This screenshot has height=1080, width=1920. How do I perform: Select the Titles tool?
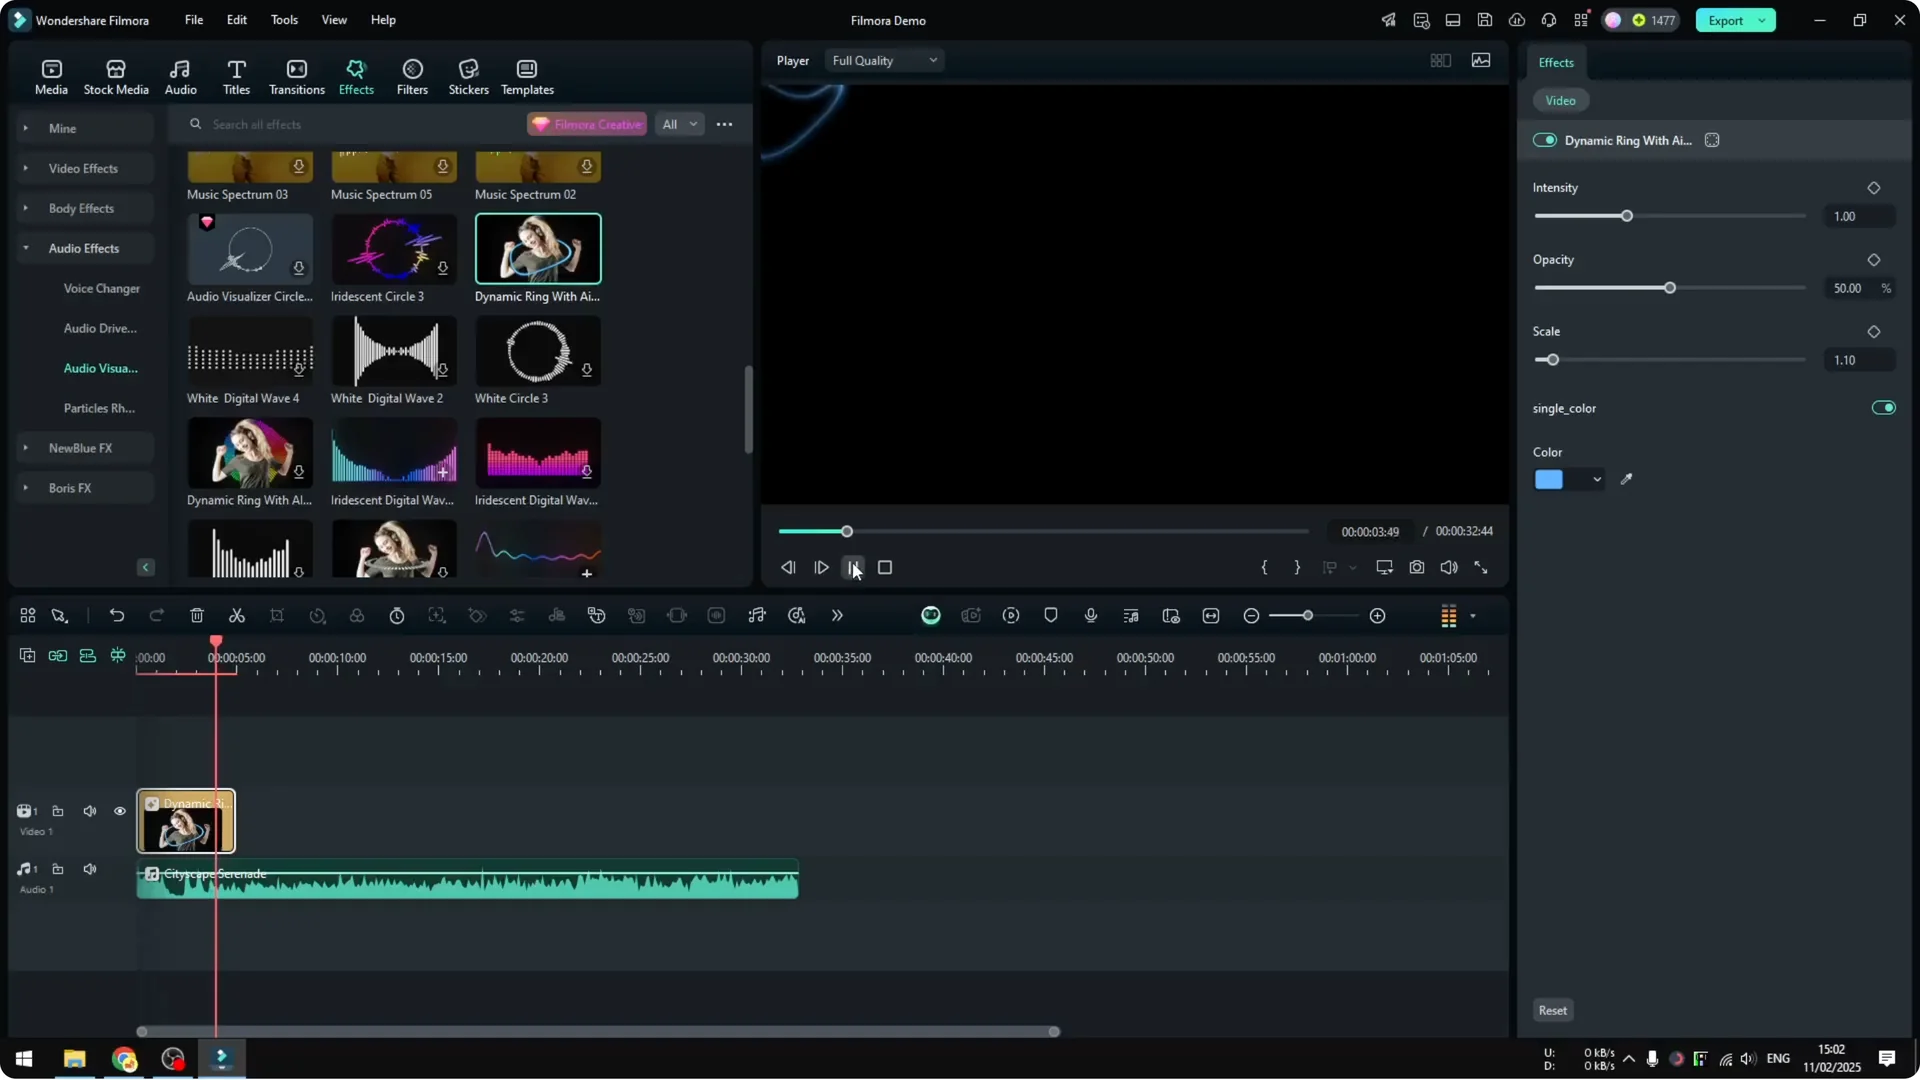coord(236,75)
